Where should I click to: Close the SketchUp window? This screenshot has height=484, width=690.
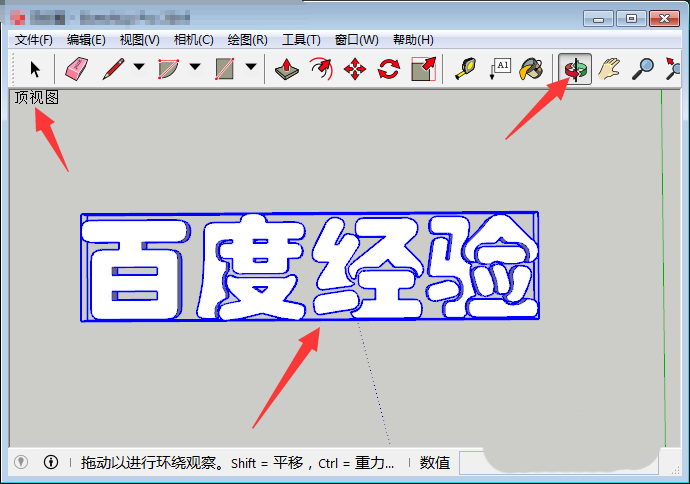[x=664, y=18]
